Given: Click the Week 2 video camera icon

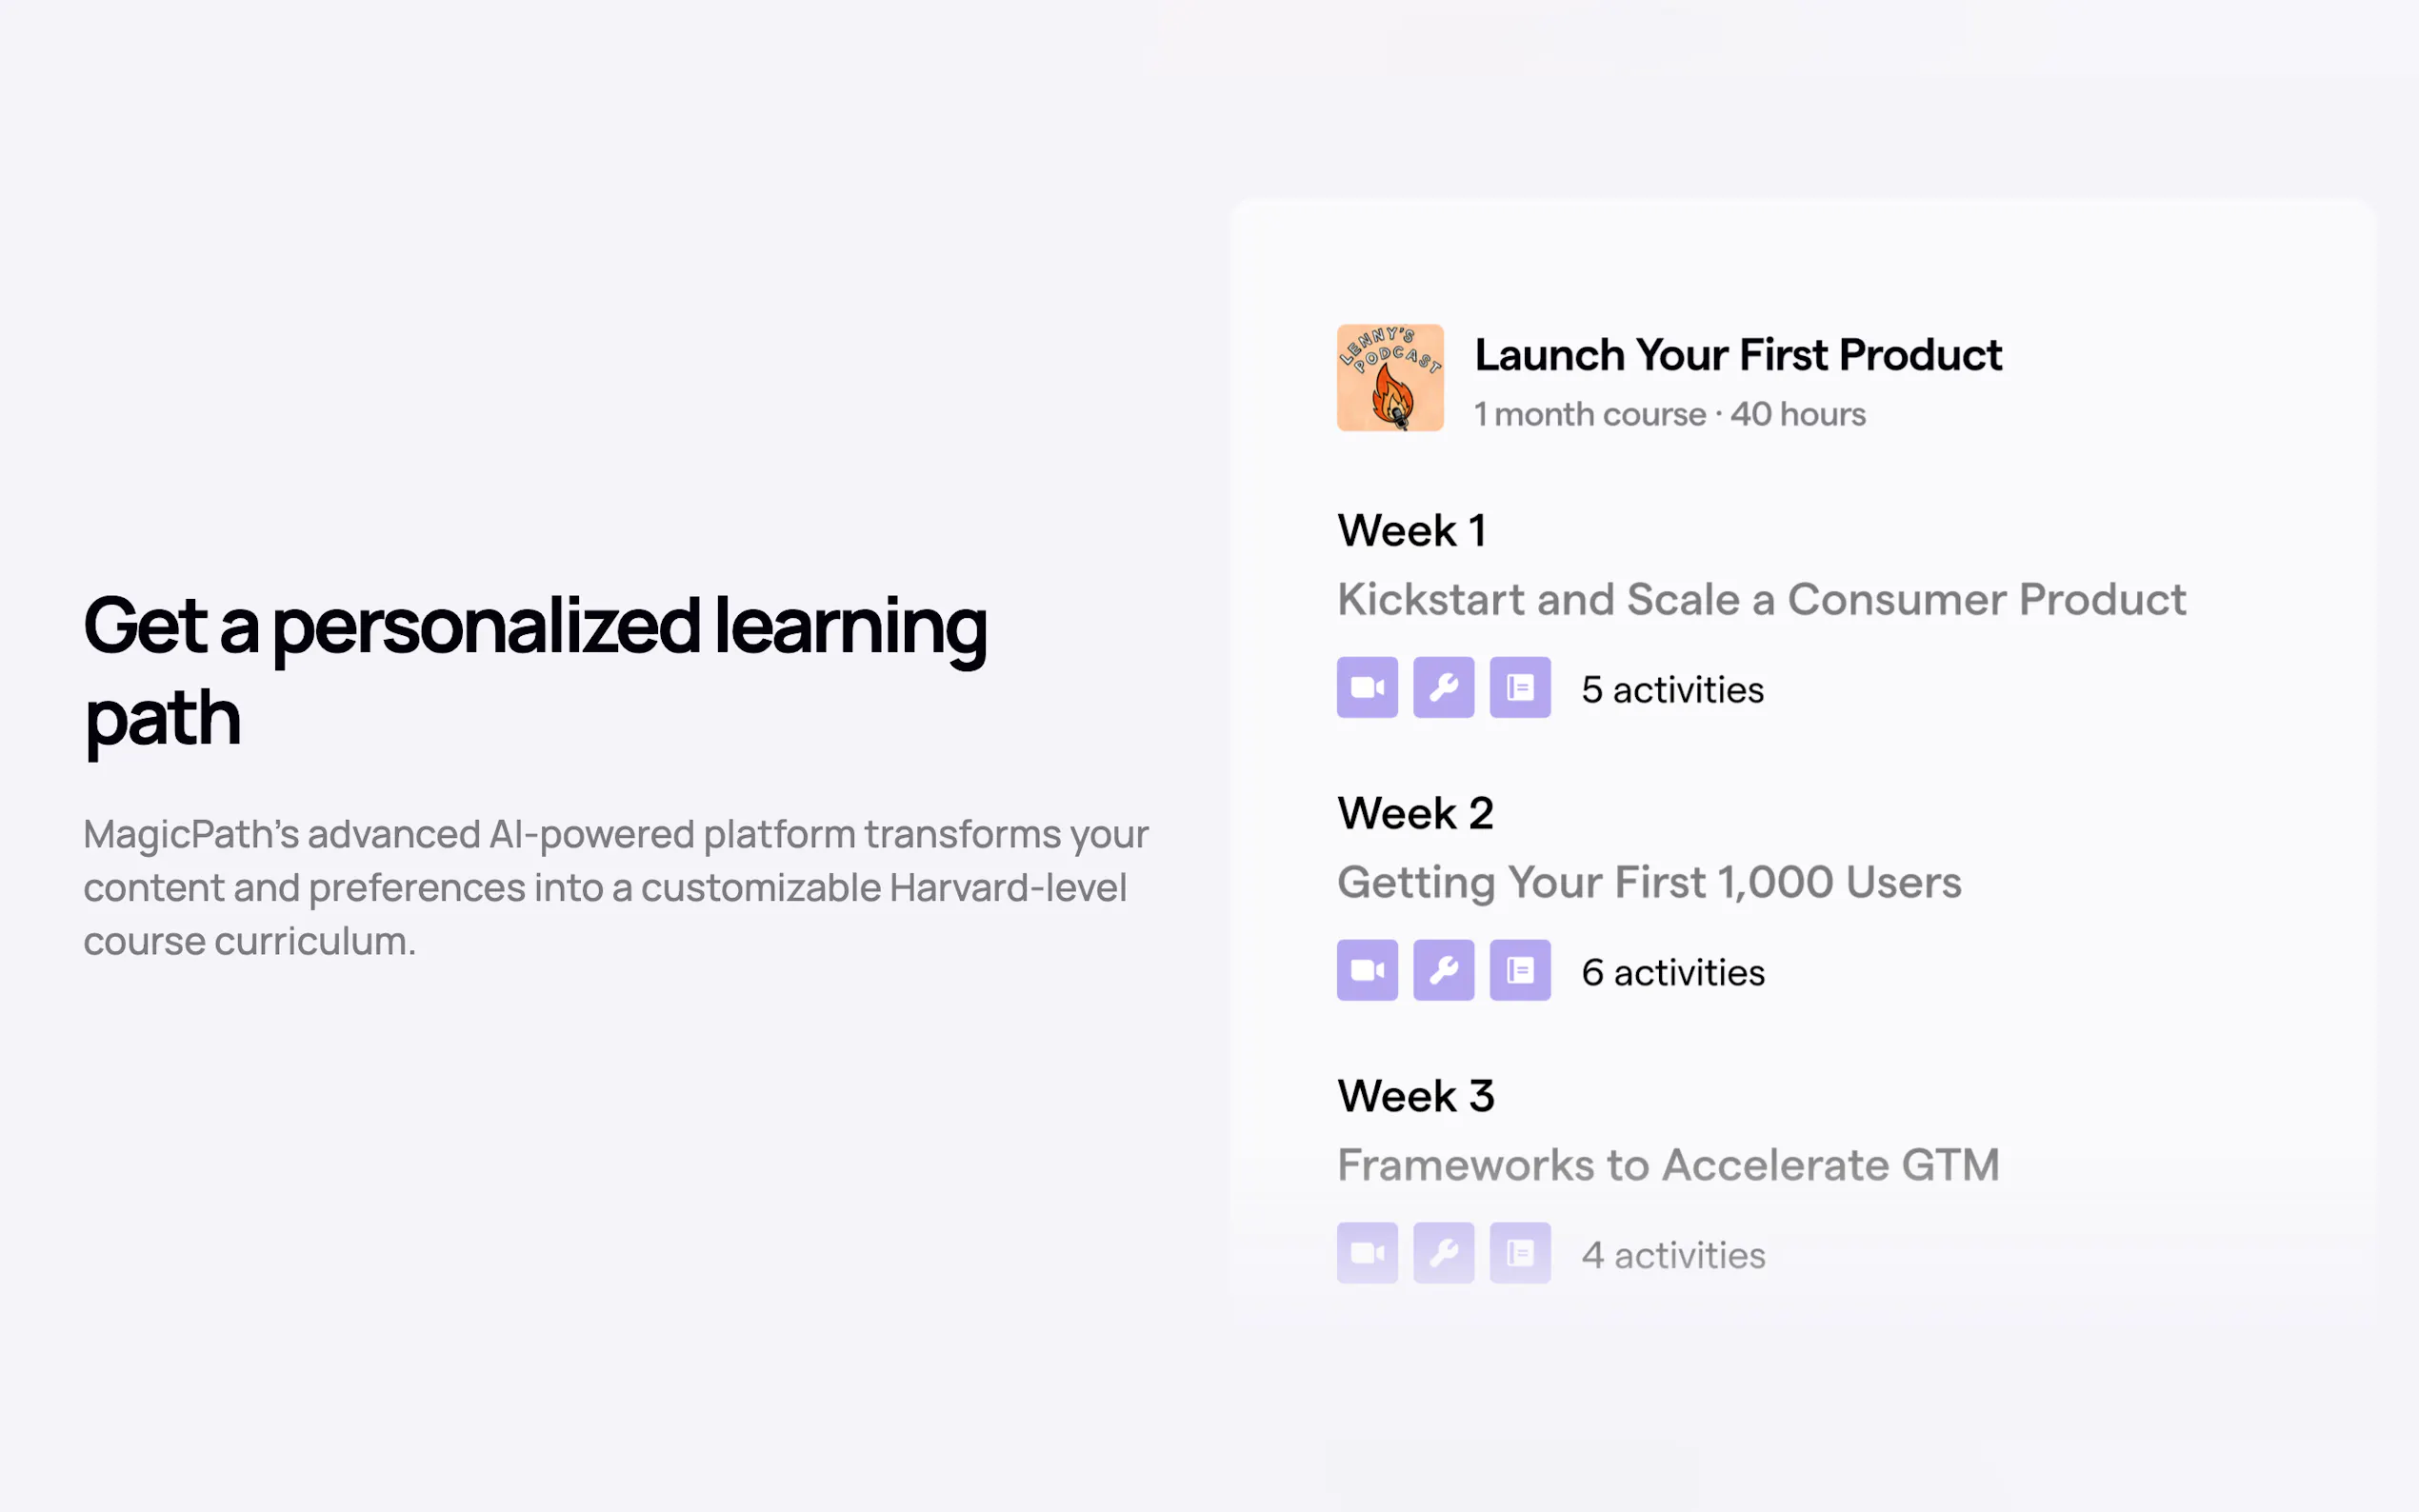Looking at the screenshot, I should 1367,970.
